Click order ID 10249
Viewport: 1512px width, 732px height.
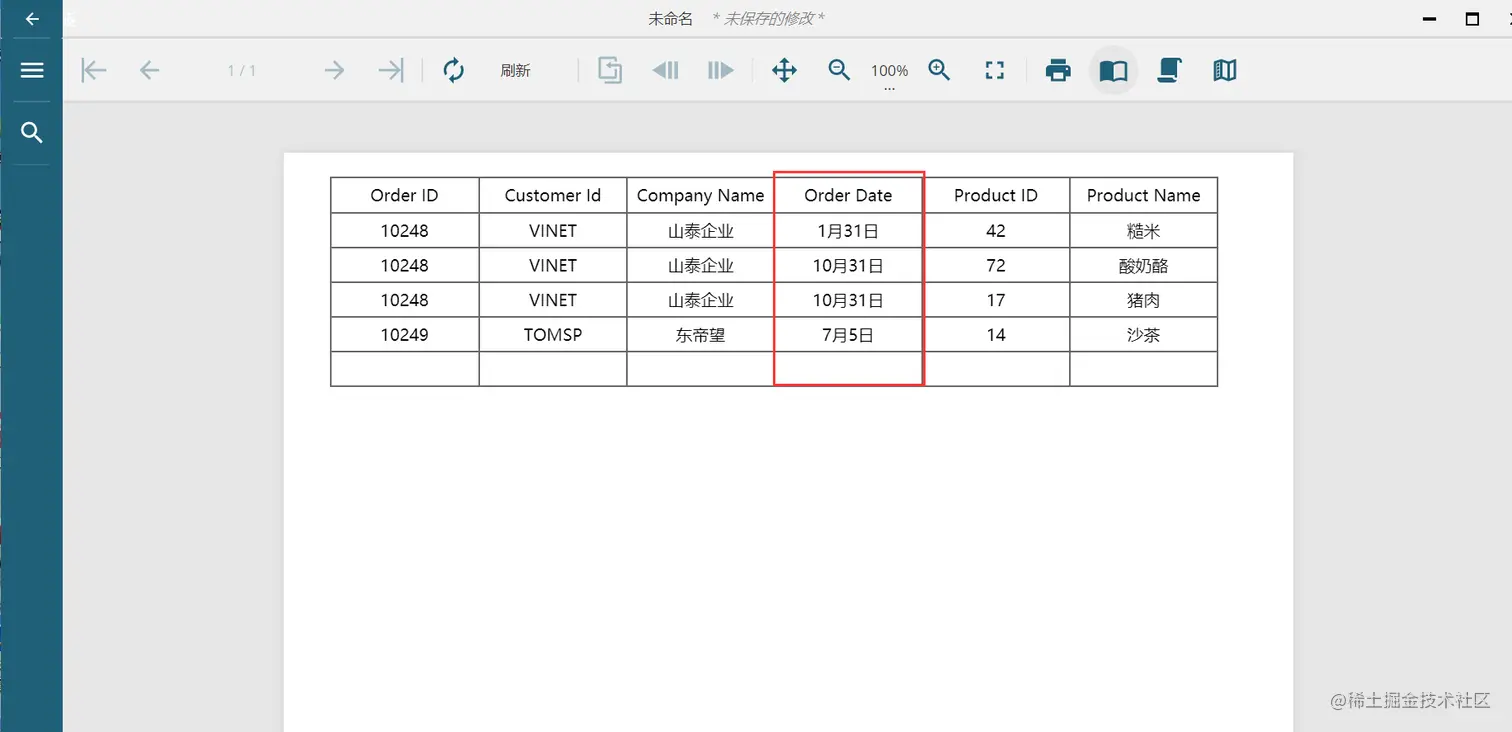[x=404, y=335]
